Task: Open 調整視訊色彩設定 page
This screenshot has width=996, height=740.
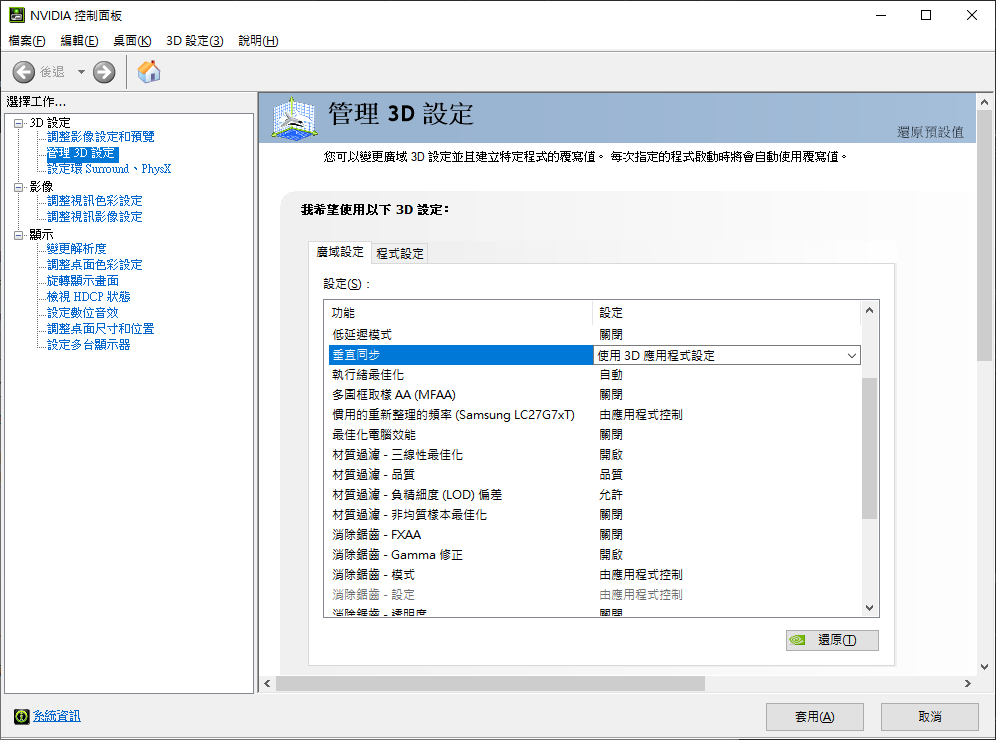Action: pyautogui.click(x=95, y=201)
